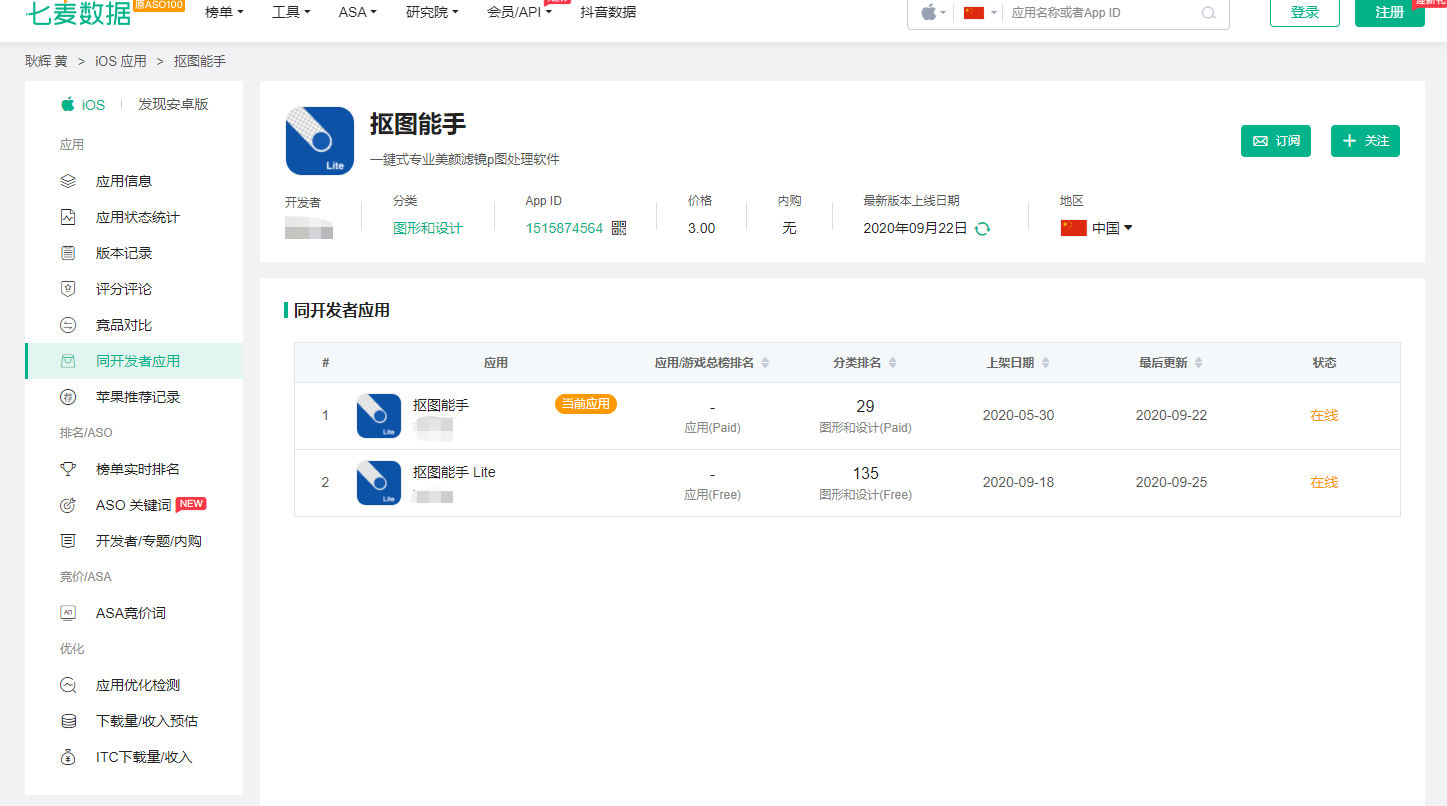Click the 2020-09-22 last update cell
This screenshot has width=1447, height=806.
(1171, 415)
